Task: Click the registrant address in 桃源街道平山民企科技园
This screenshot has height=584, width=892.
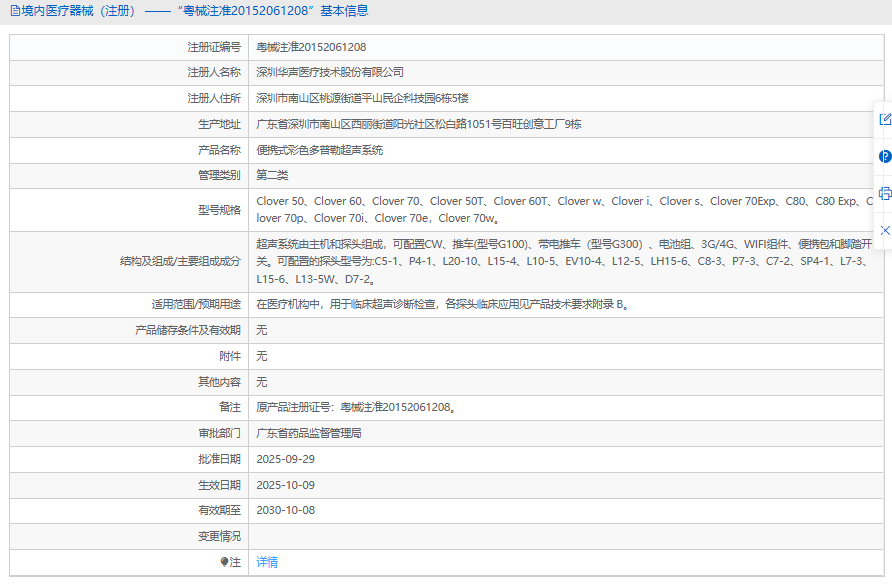Action: tap(362, 98)
